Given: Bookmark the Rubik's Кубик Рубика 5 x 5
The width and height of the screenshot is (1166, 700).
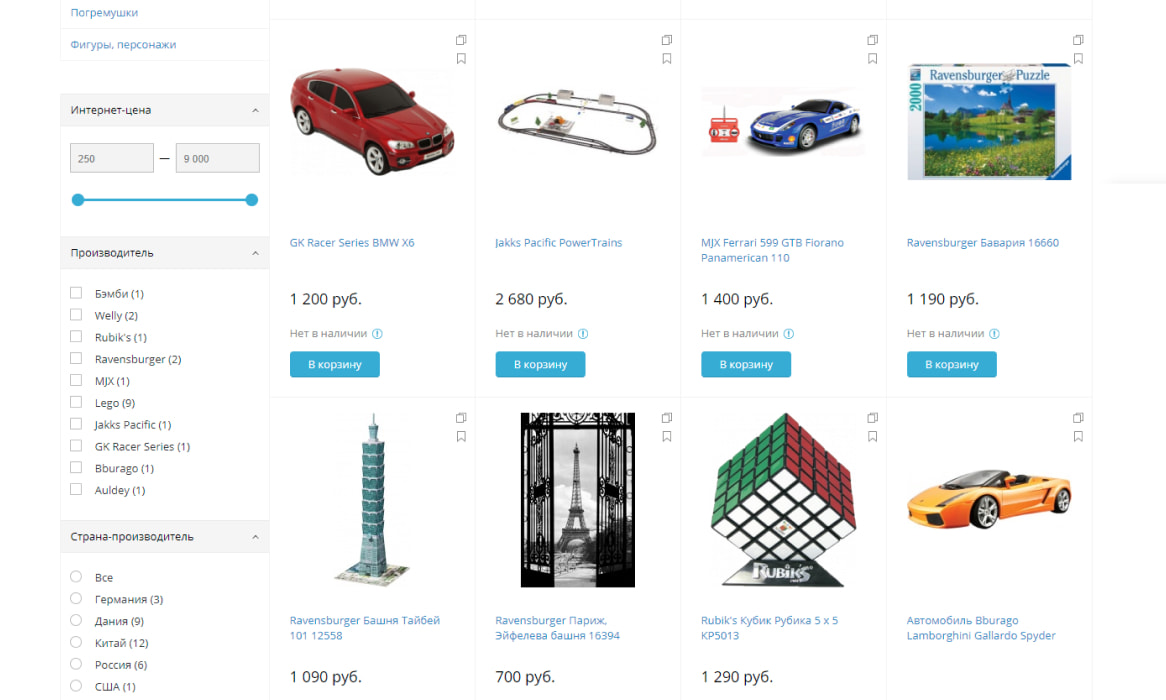Looking at the screenshot, I should click(x=873, y=437).
